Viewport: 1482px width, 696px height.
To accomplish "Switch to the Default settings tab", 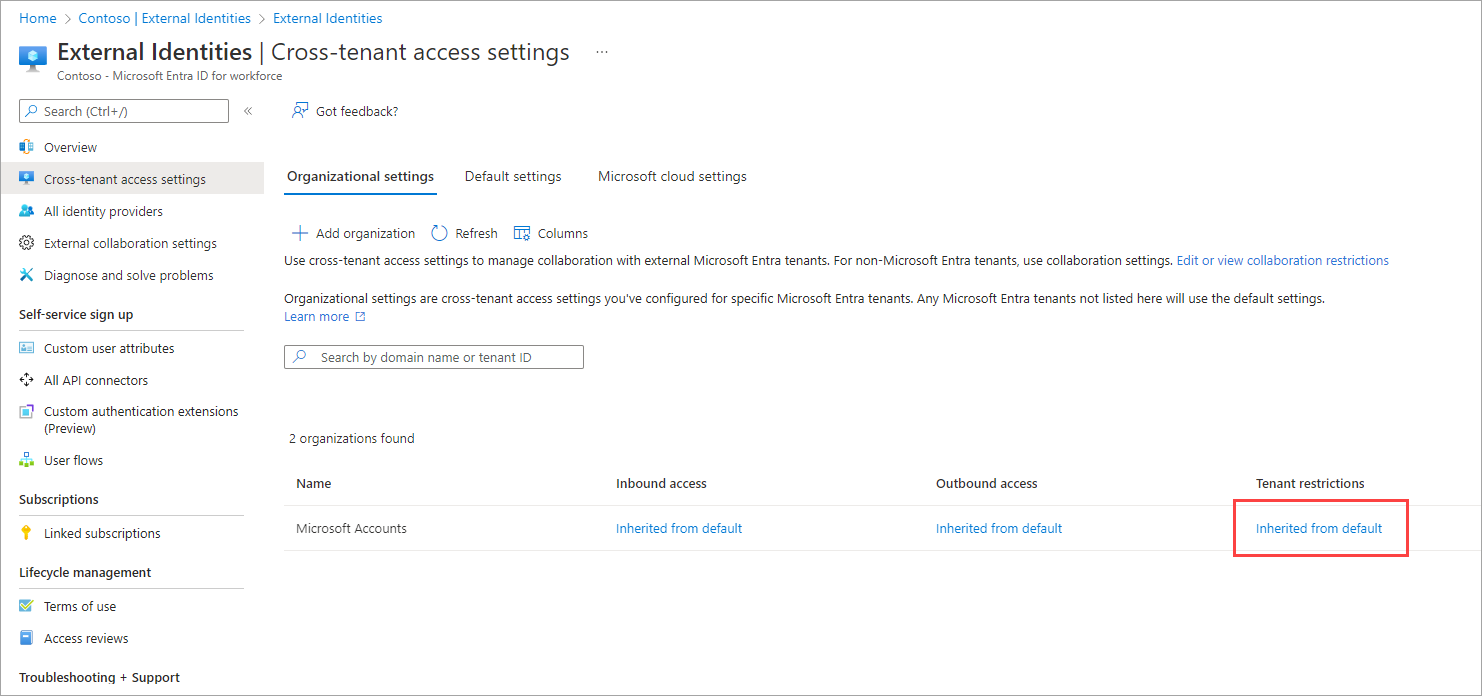I will [513, 176].
